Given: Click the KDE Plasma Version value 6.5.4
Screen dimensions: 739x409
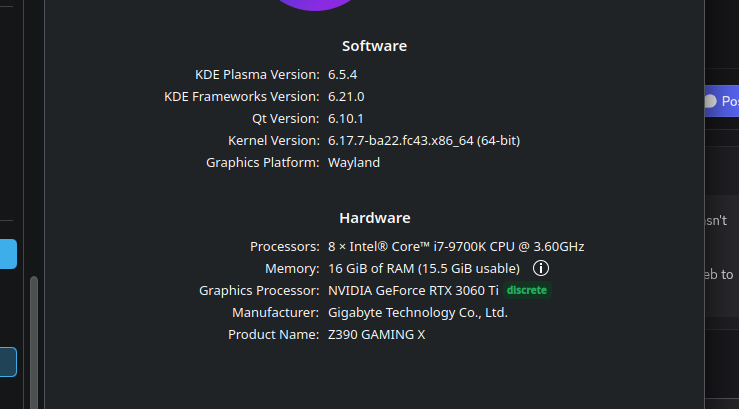Looking at the screenshot, I should 344,74.
